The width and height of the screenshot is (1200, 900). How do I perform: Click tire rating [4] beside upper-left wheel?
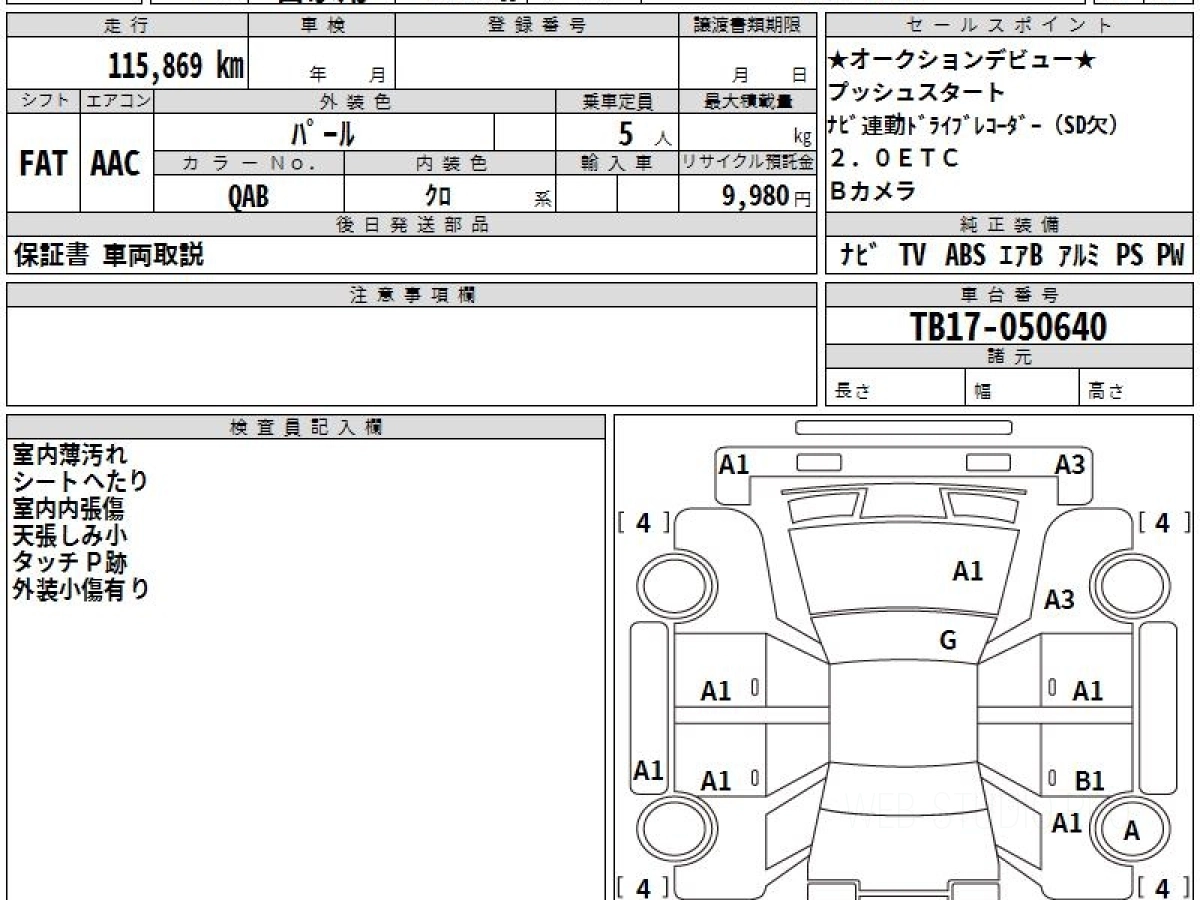643,522
